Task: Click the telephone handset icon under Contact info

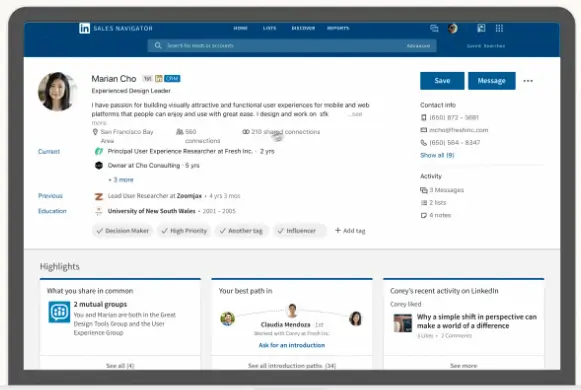Action: (424, 143)
